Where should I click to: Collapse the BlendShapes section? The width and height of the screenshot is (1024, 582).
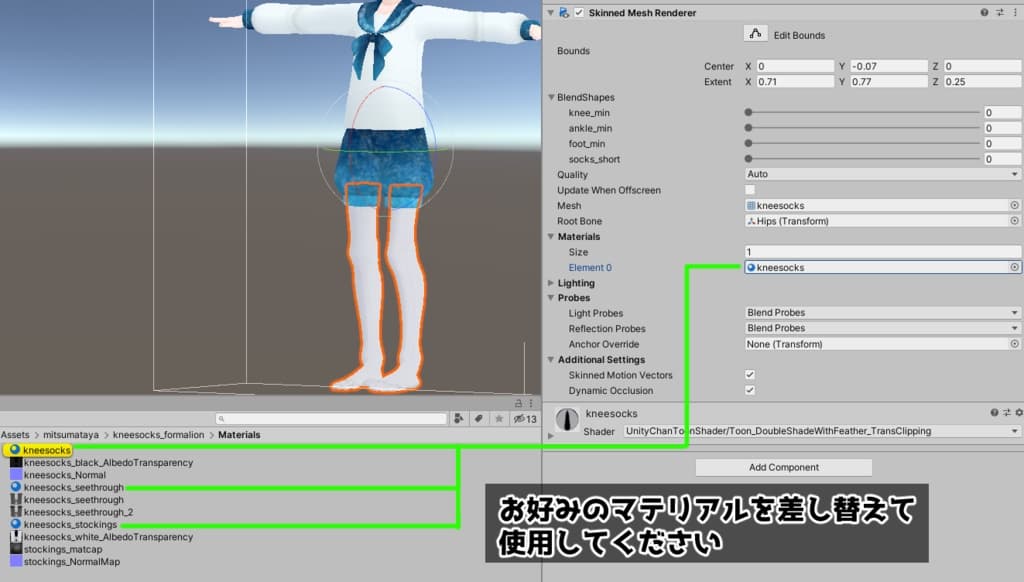pos(553,97)
